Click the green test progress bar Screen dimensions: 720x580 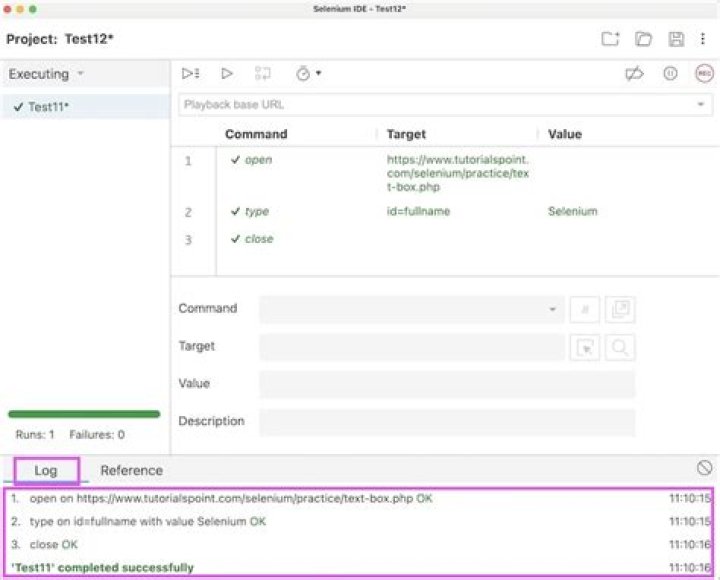84,414
